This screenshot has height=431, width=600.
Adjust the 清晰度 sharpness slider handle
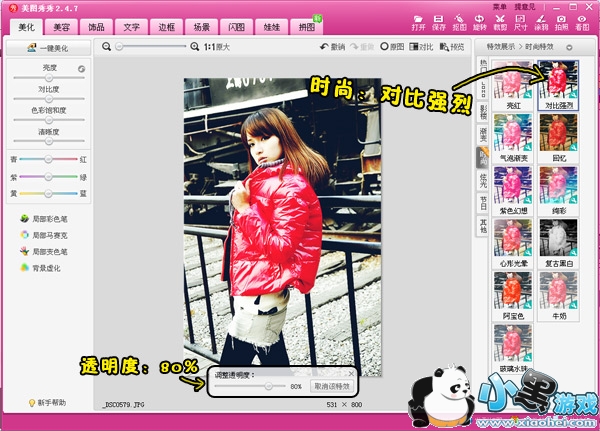point(49,141)
